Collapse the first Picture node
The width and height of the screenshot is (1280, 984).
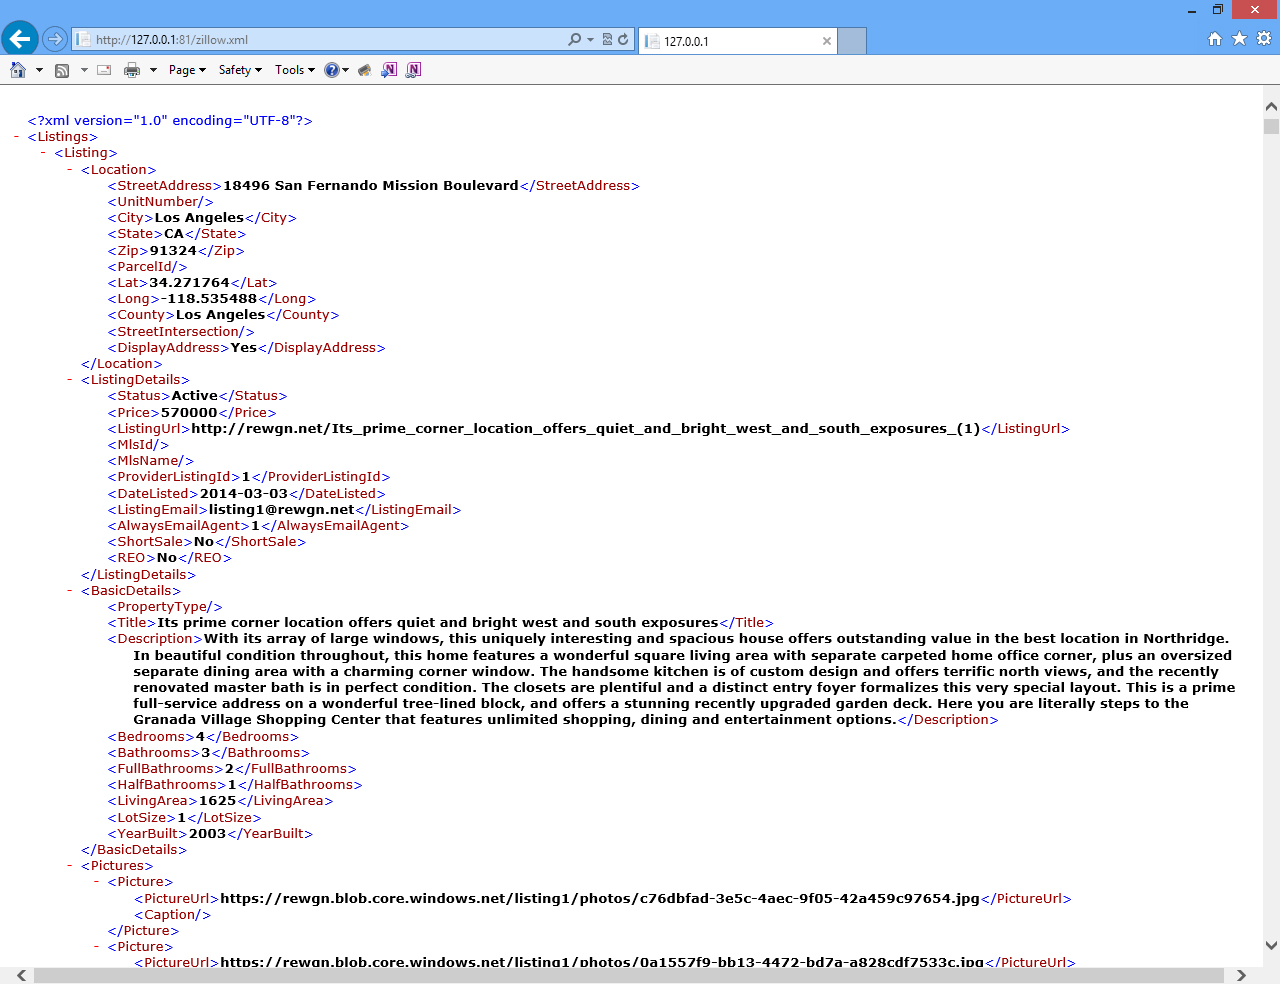point(97,882)
